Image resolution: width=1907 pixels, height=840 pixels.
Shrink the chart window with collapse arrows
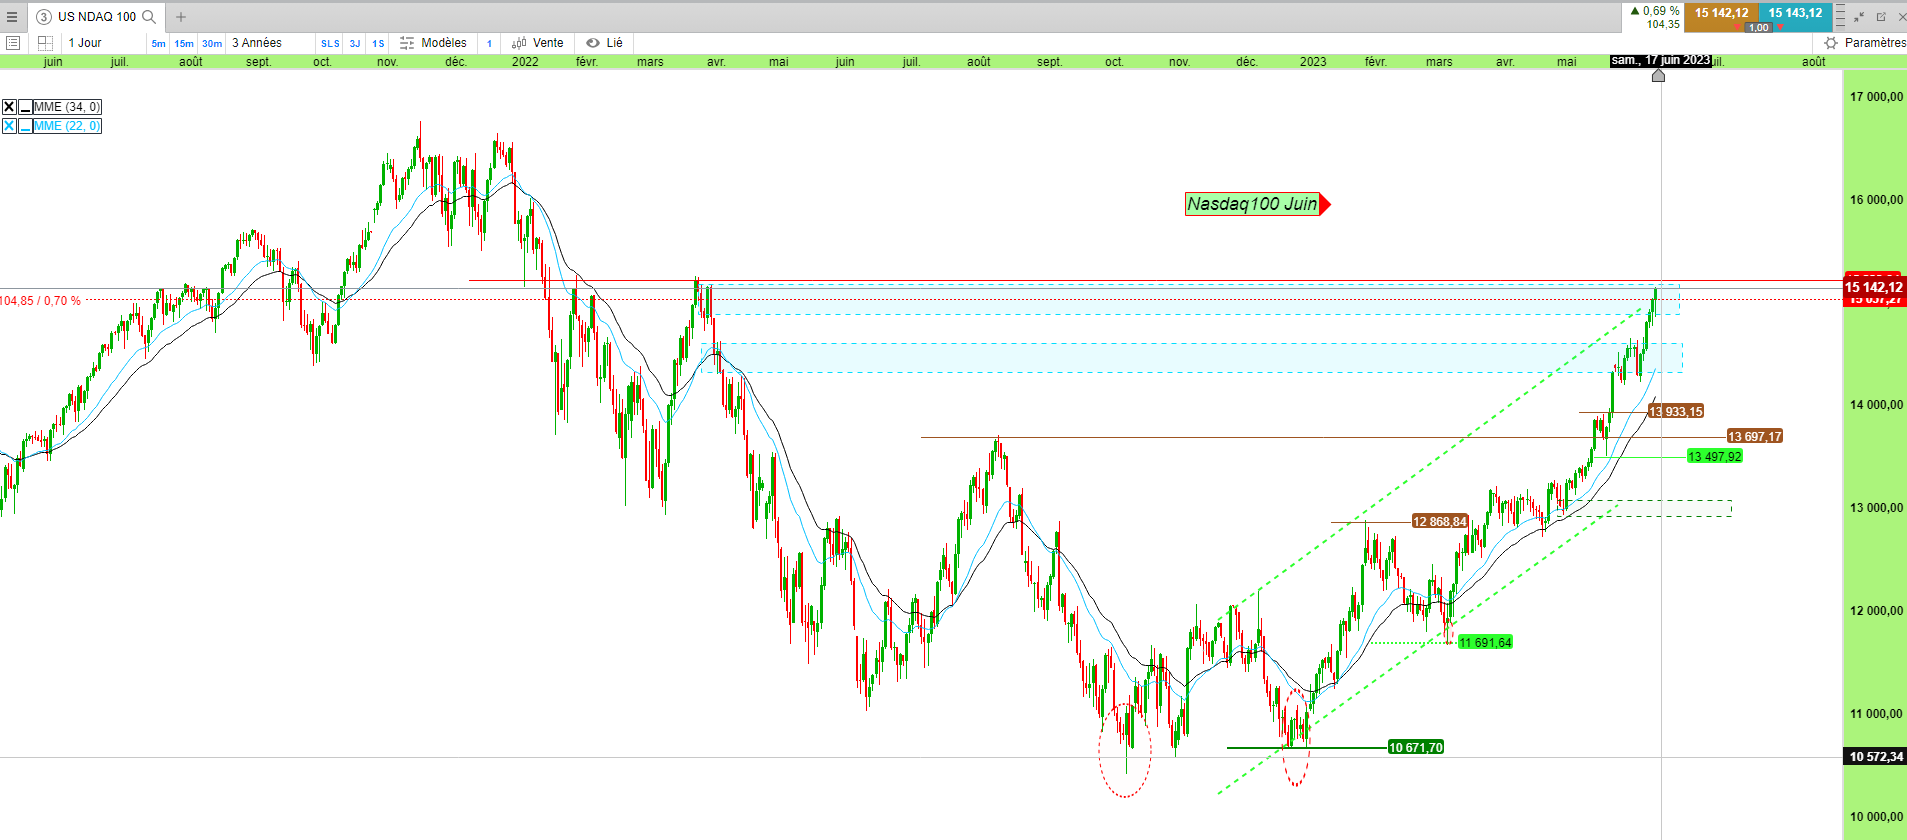pos(1859,17)
